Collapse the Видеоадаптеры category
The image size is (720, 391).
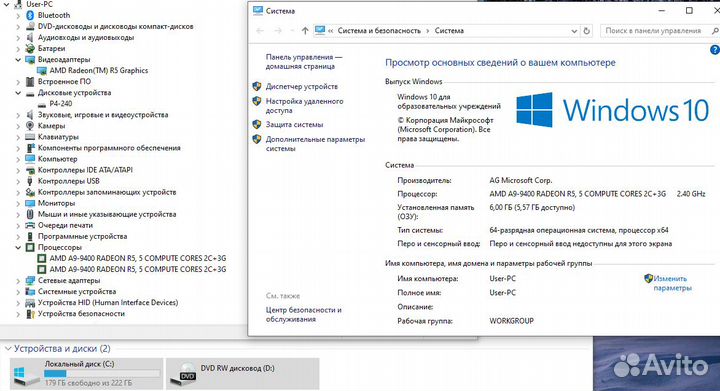coord(18,60)
